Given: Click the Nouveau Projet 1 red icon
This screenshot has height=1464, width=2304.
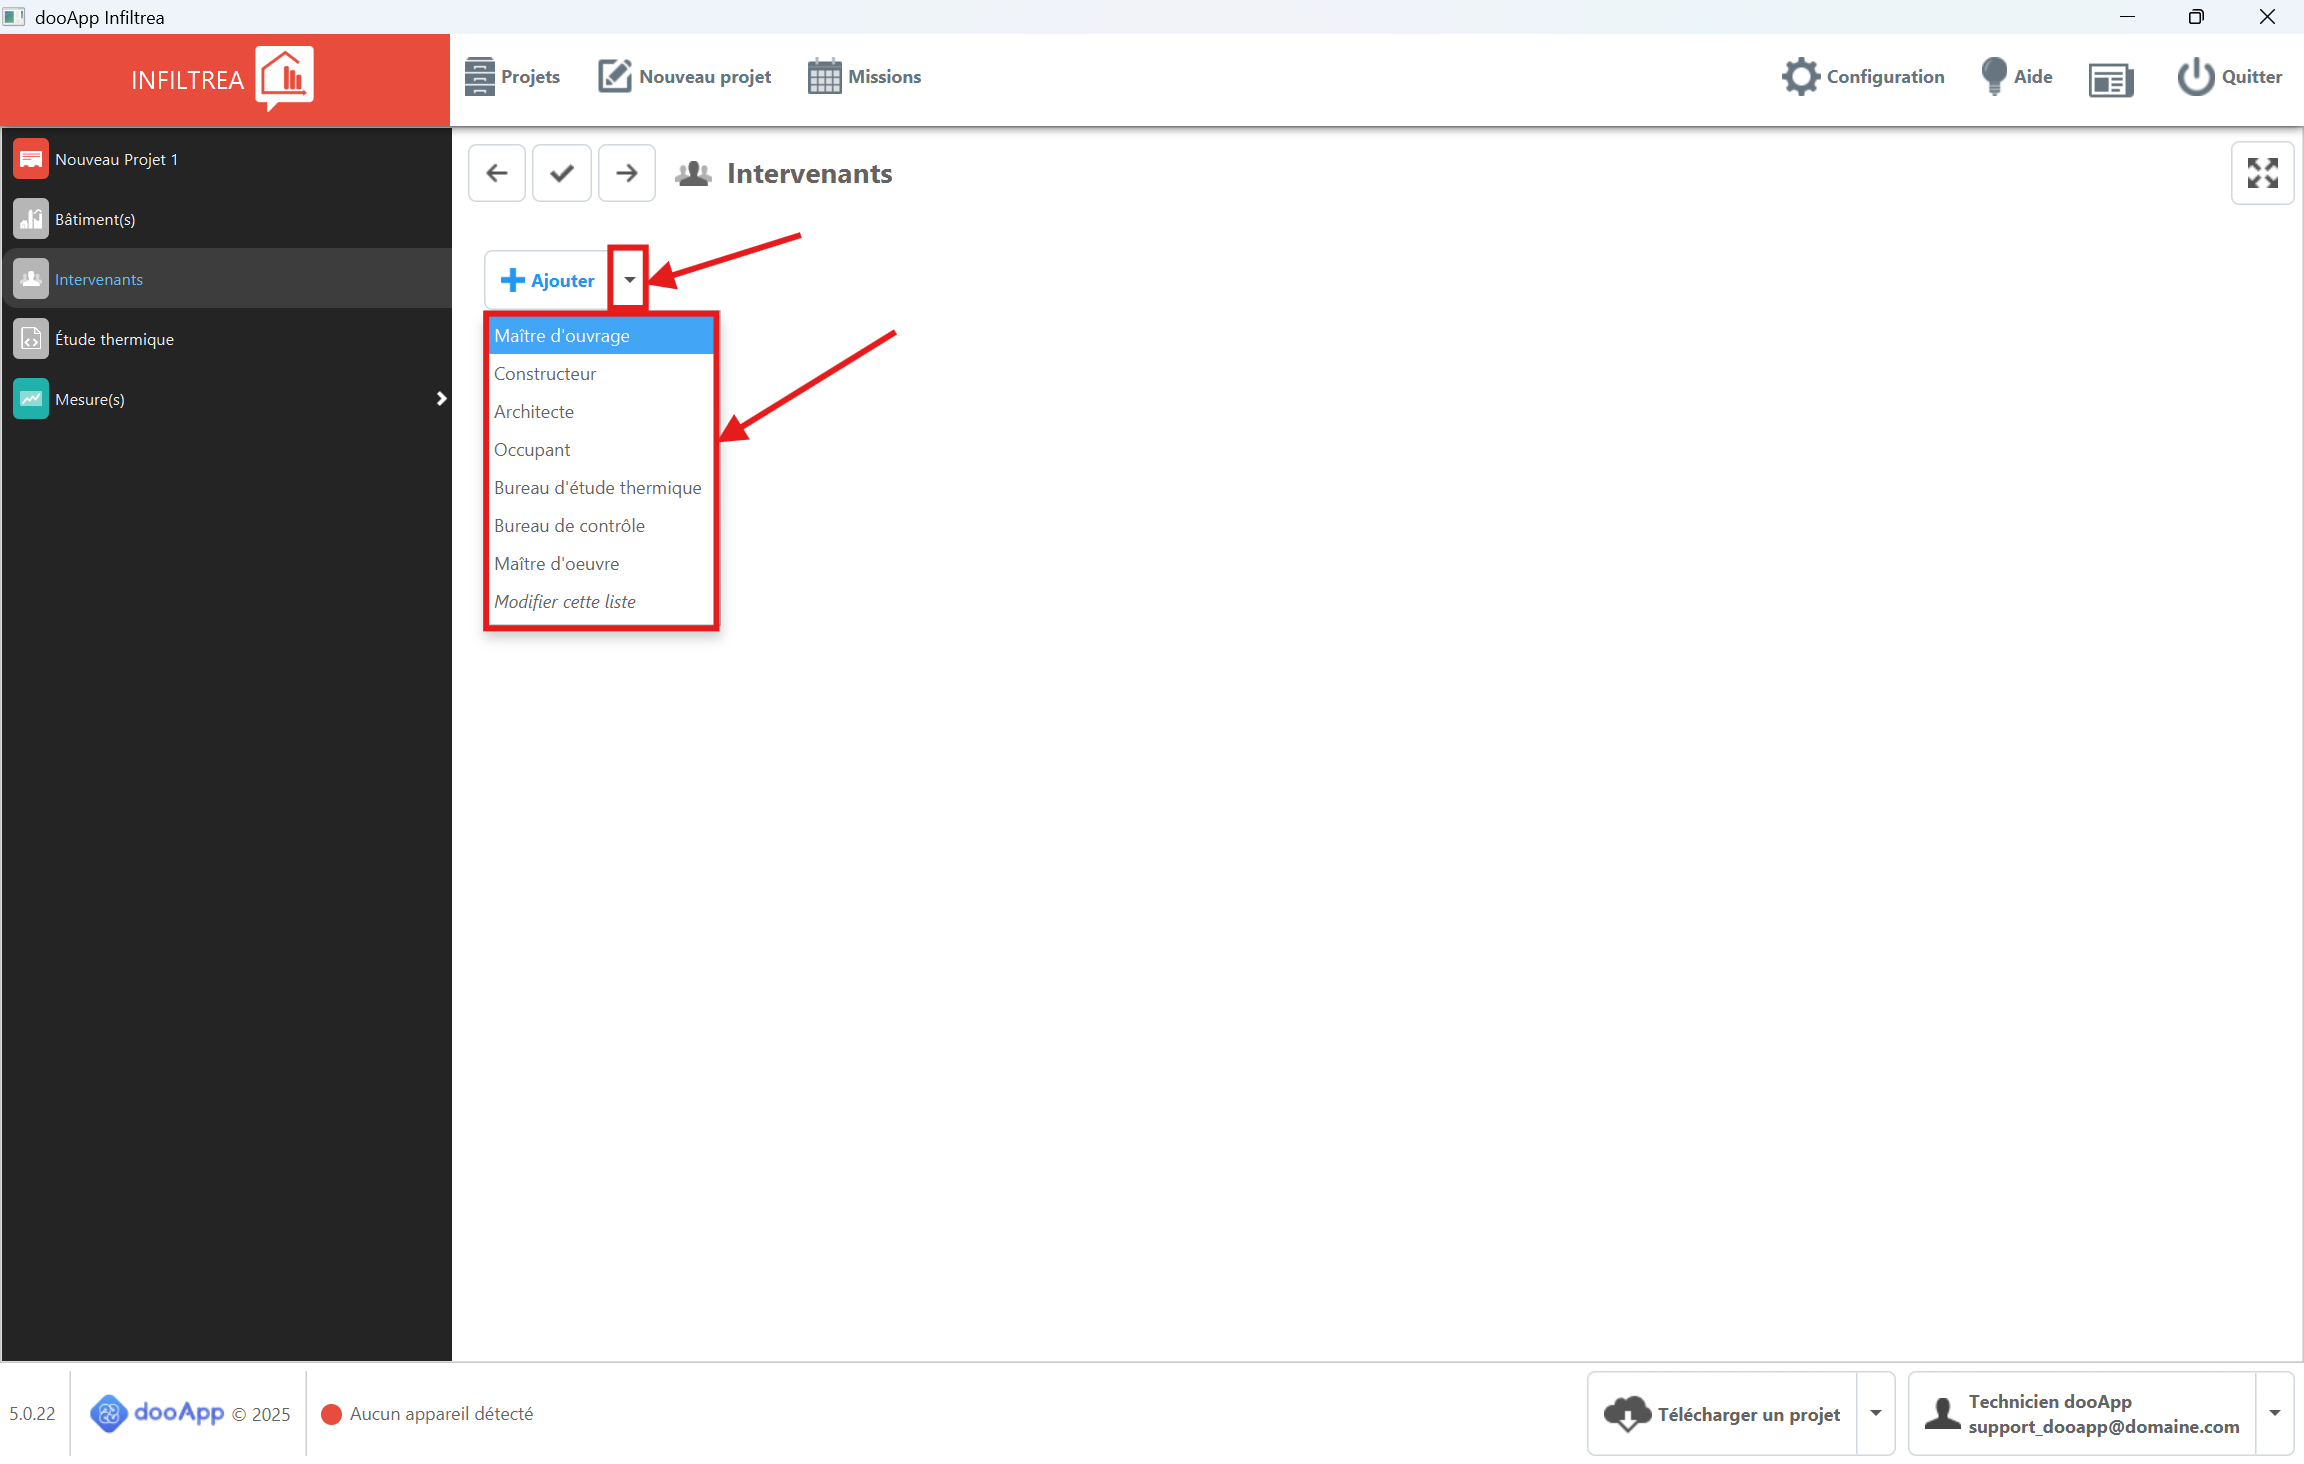Looking at the screenshot, I should click(x=31, y=159).
